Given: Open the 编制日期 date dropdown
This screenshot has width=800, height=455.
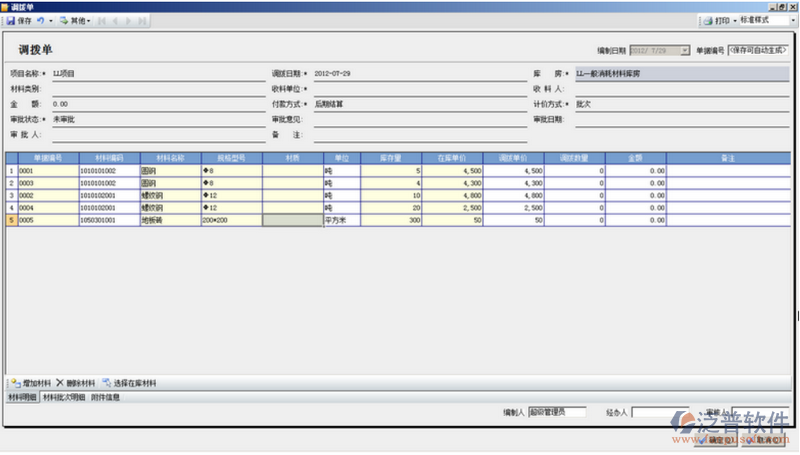Looking at the screenshot, I should [684, 49].
